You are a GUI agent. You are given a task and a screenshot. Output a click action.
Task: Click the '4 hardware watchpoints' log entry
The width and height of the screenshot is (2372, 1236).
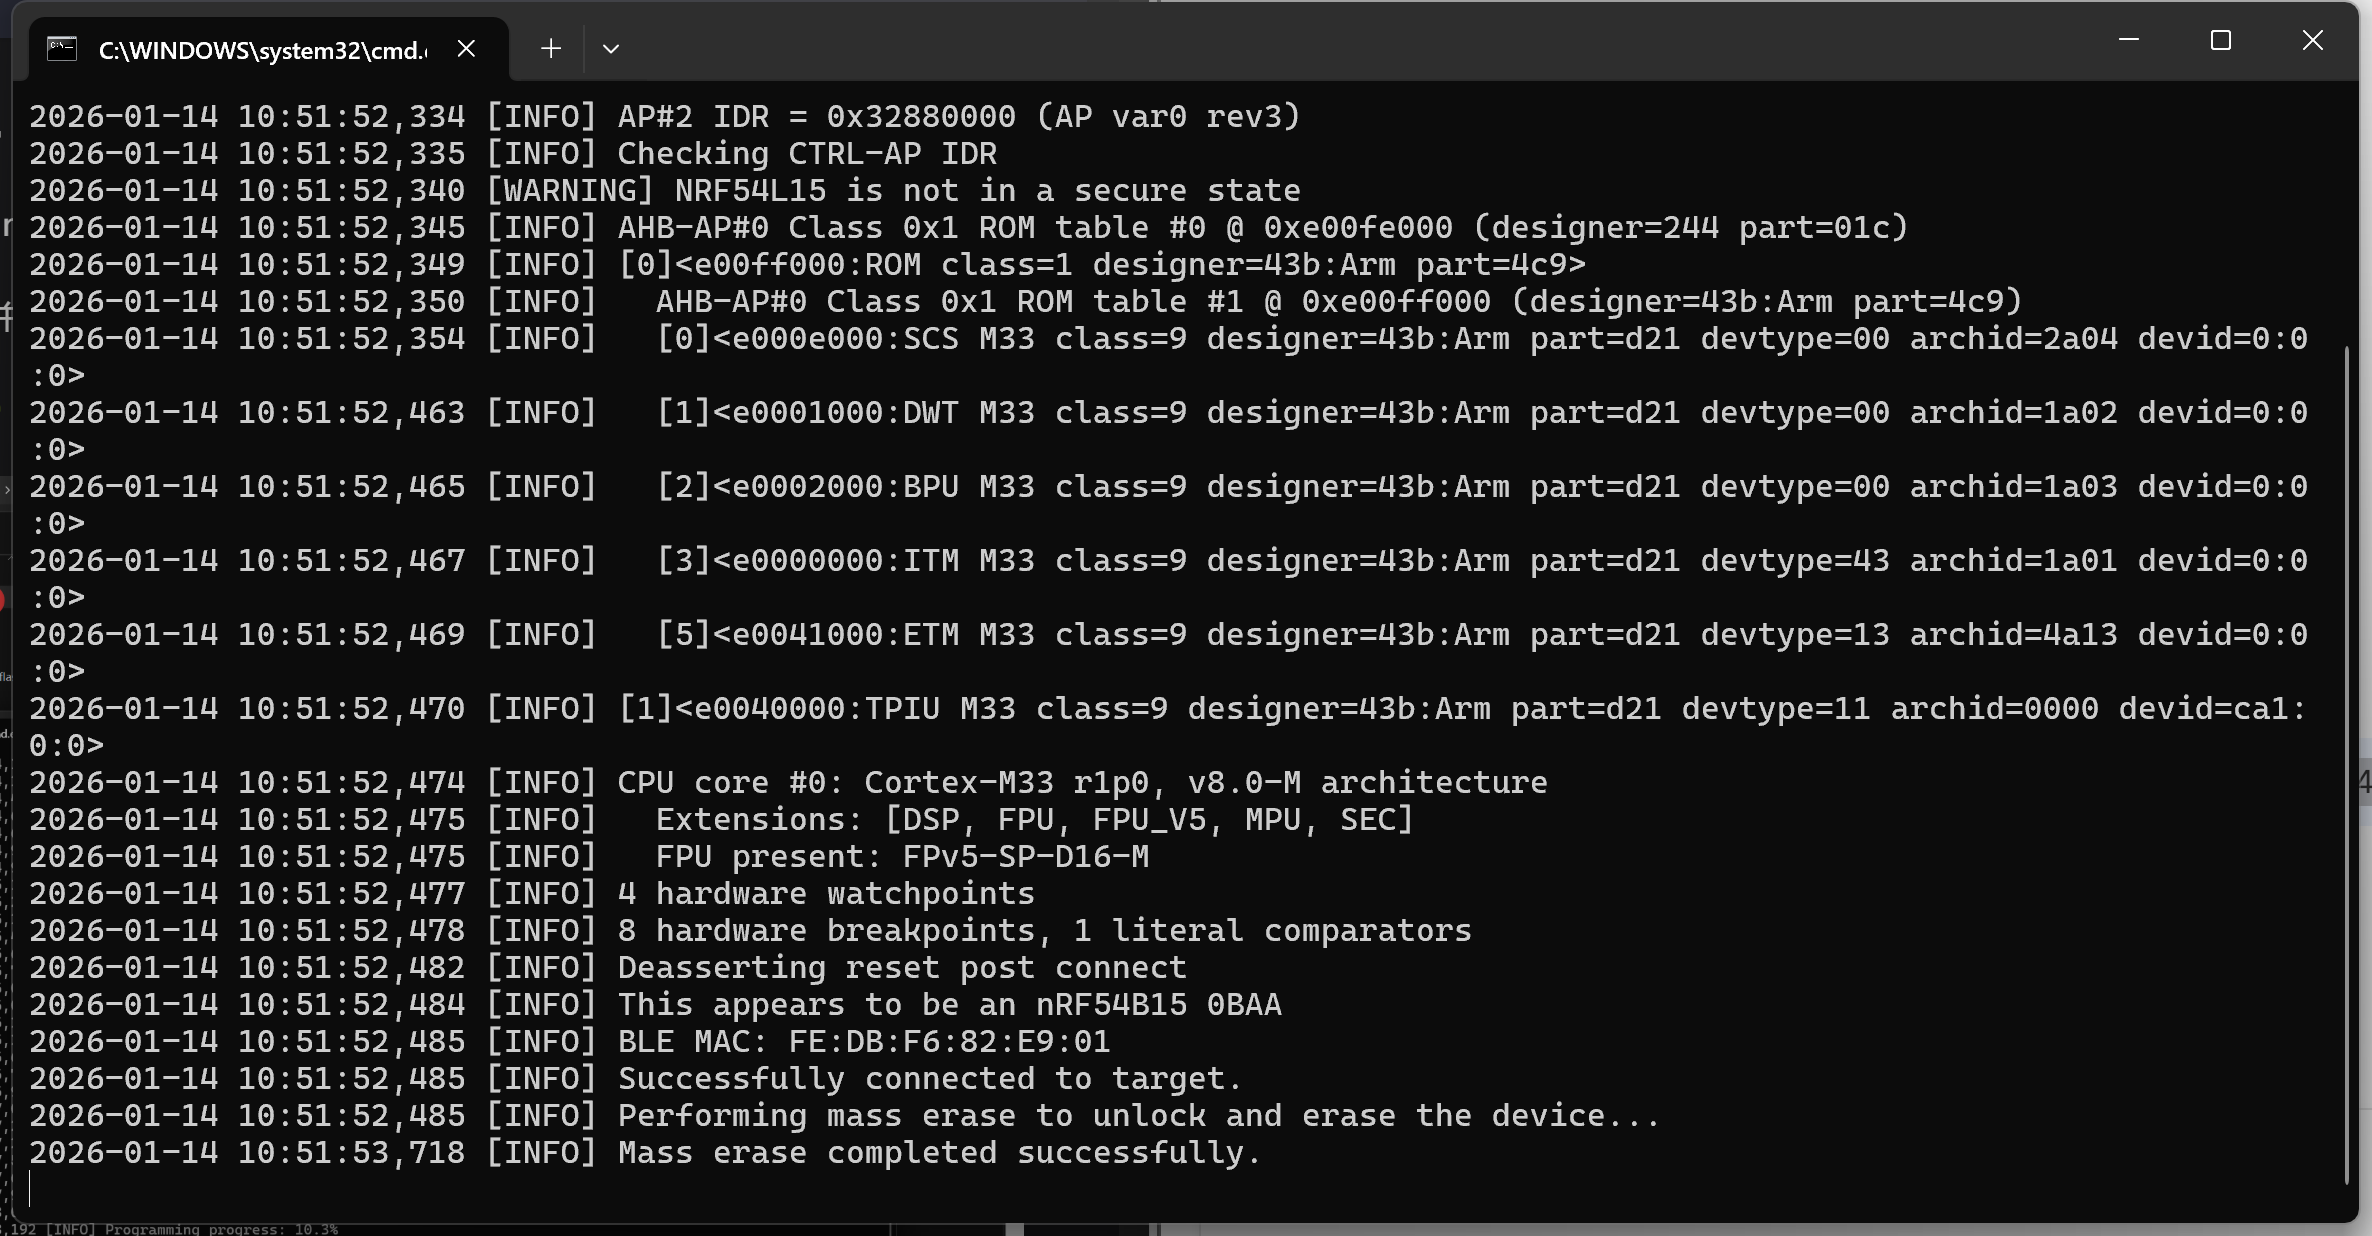point(825,894)
